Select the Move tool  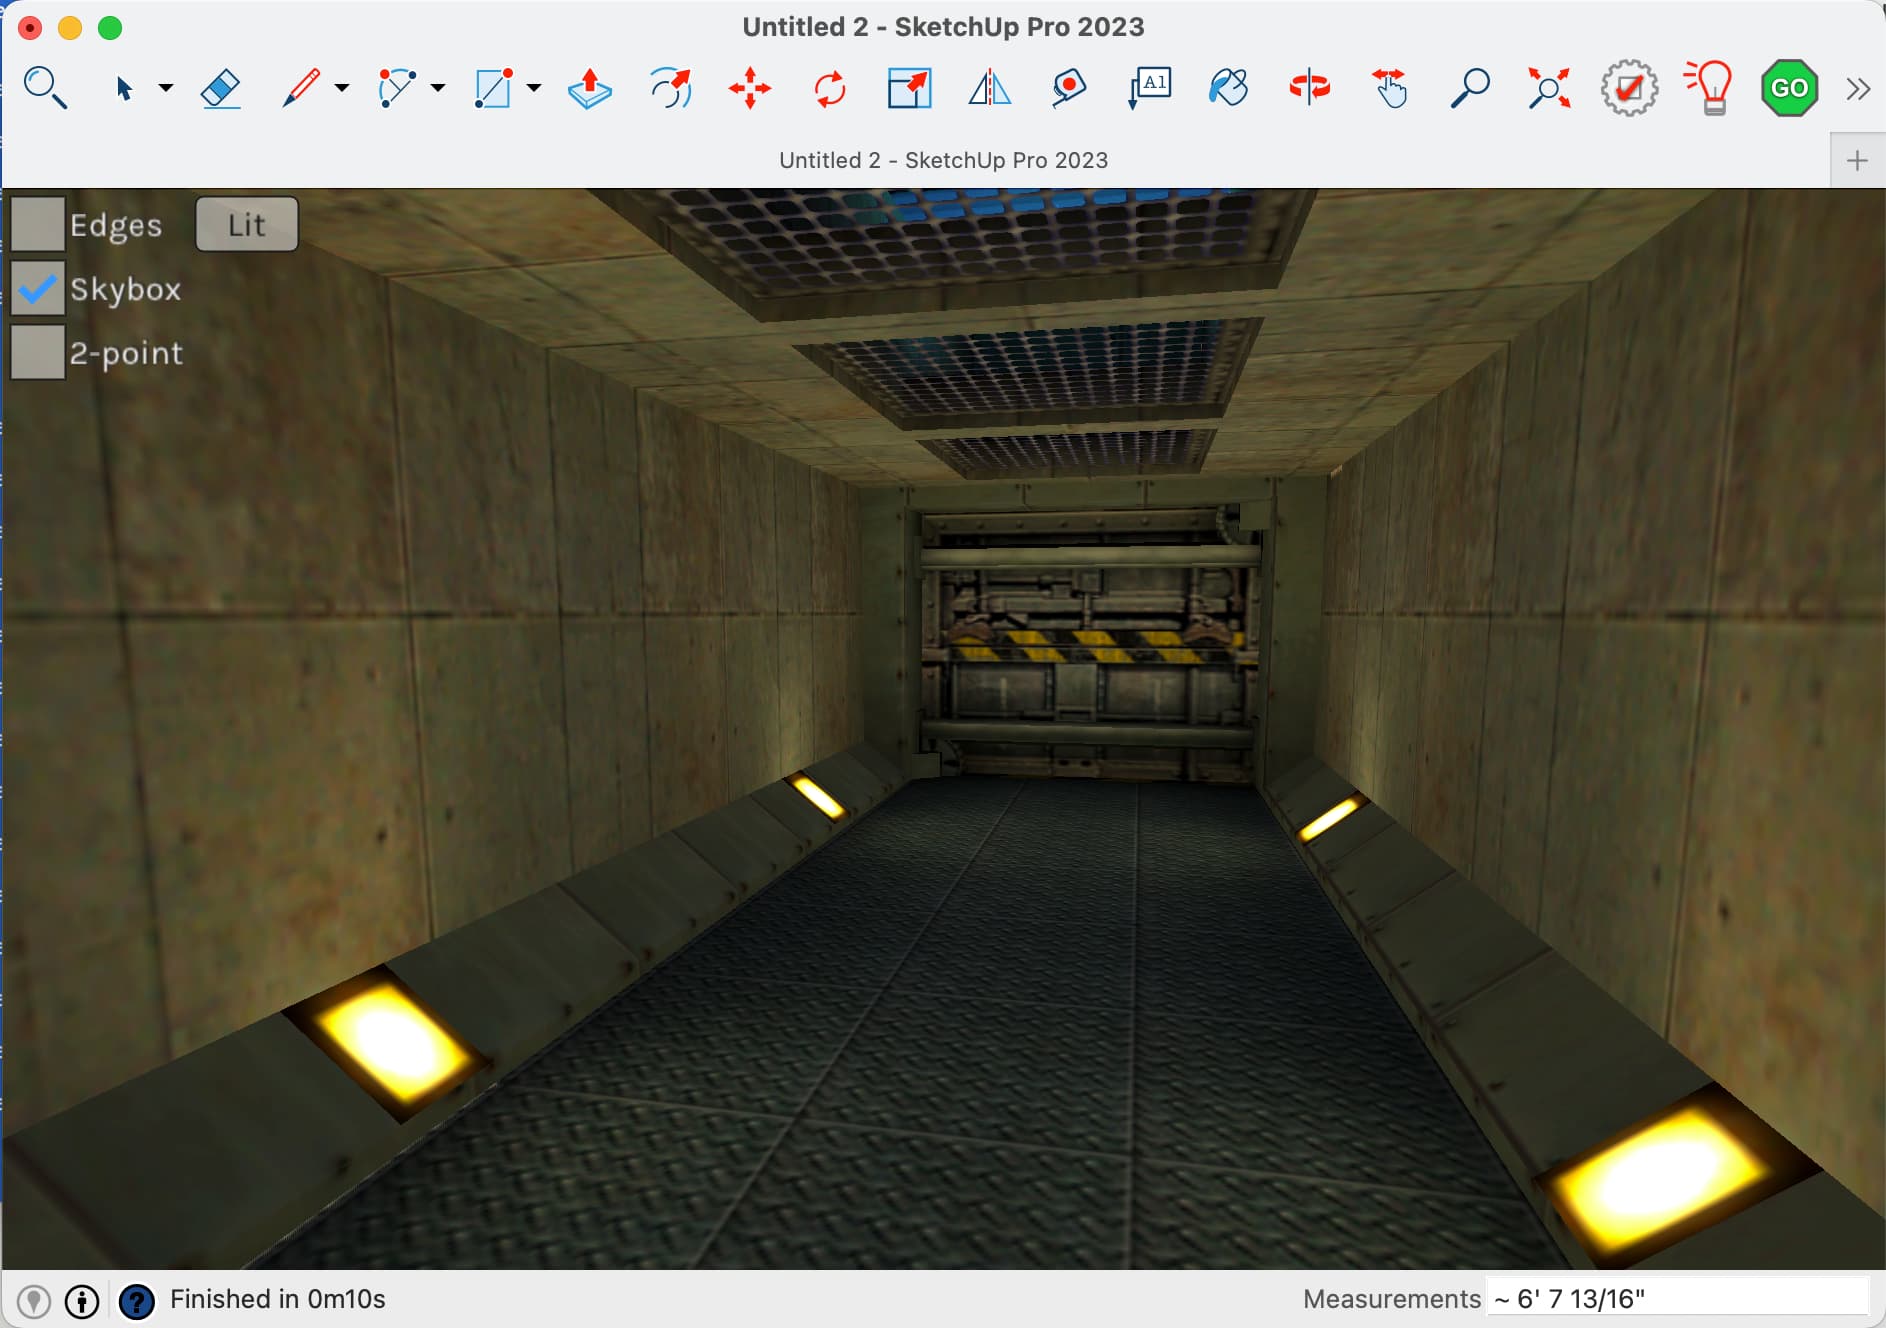point(751,88)
